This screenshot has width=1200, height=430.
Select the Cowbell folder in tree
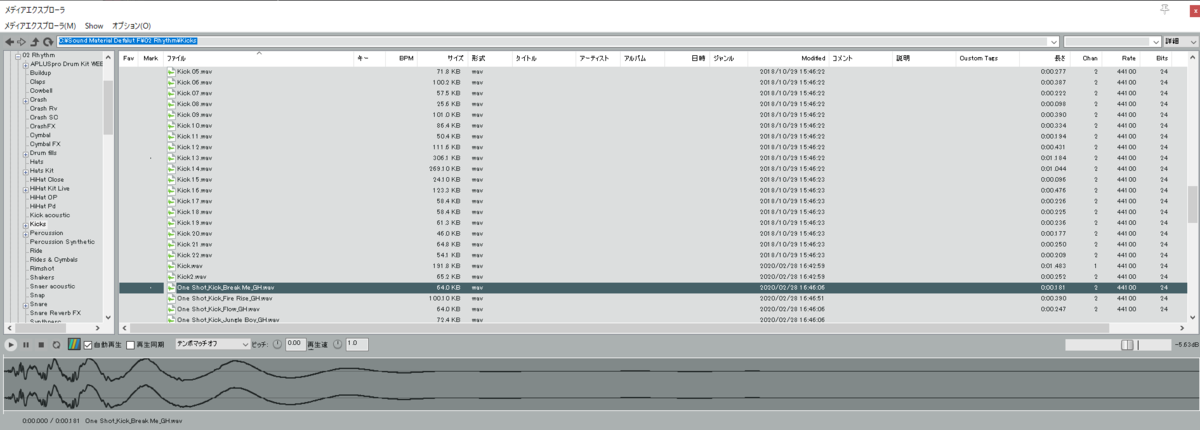[x=41, y=91]
